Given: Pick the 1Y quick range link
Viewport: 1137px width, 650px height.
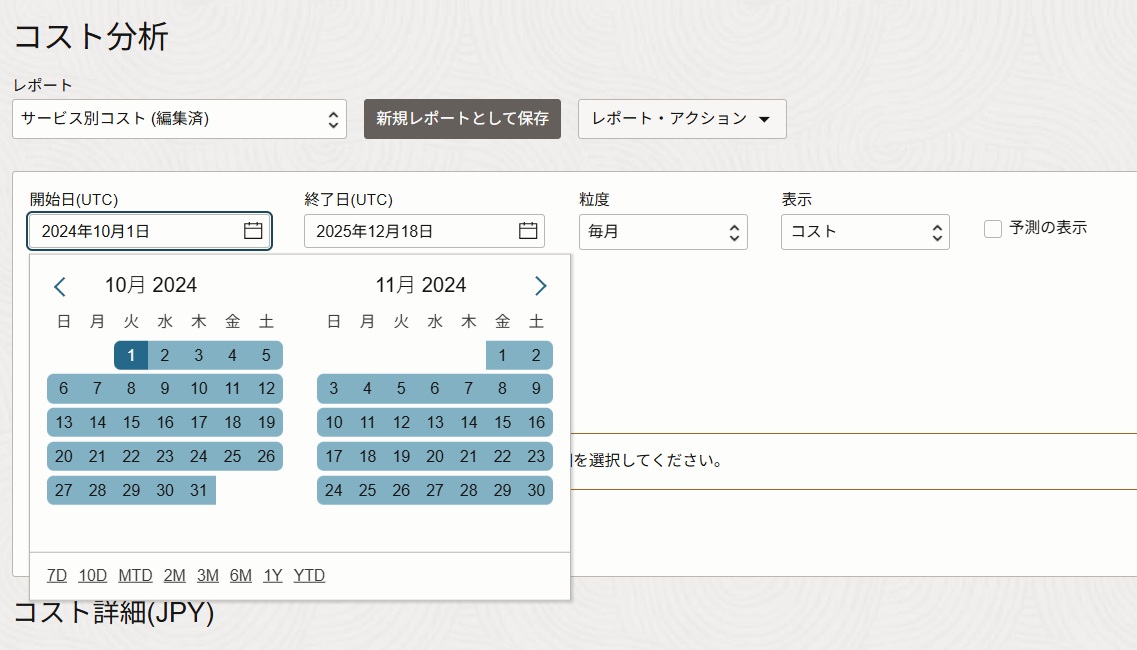Looking at the screenshot, I should click(x=273, y=576).
